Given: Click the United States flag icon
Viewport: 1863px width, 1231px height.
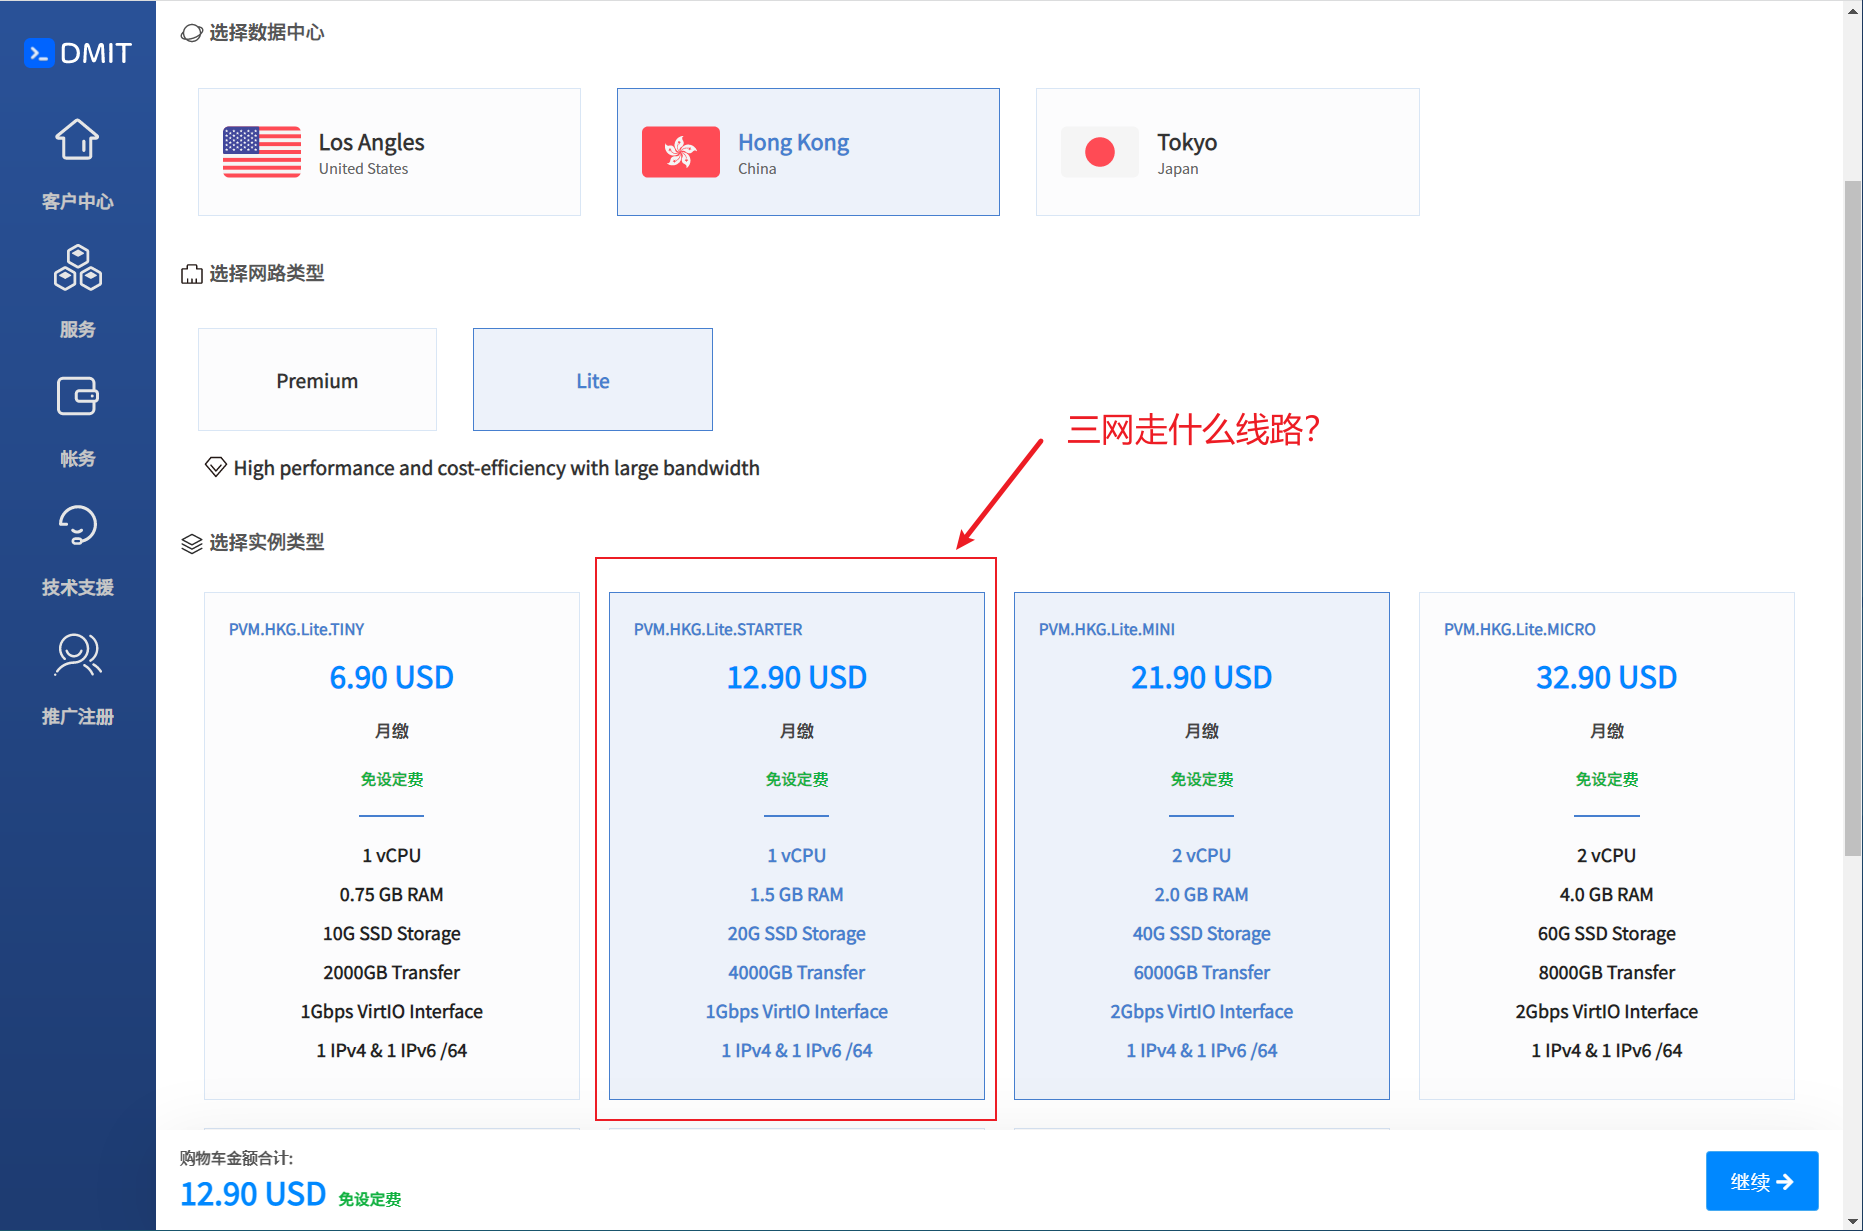Looking at the screenshot, I should [x=262, y=152].
